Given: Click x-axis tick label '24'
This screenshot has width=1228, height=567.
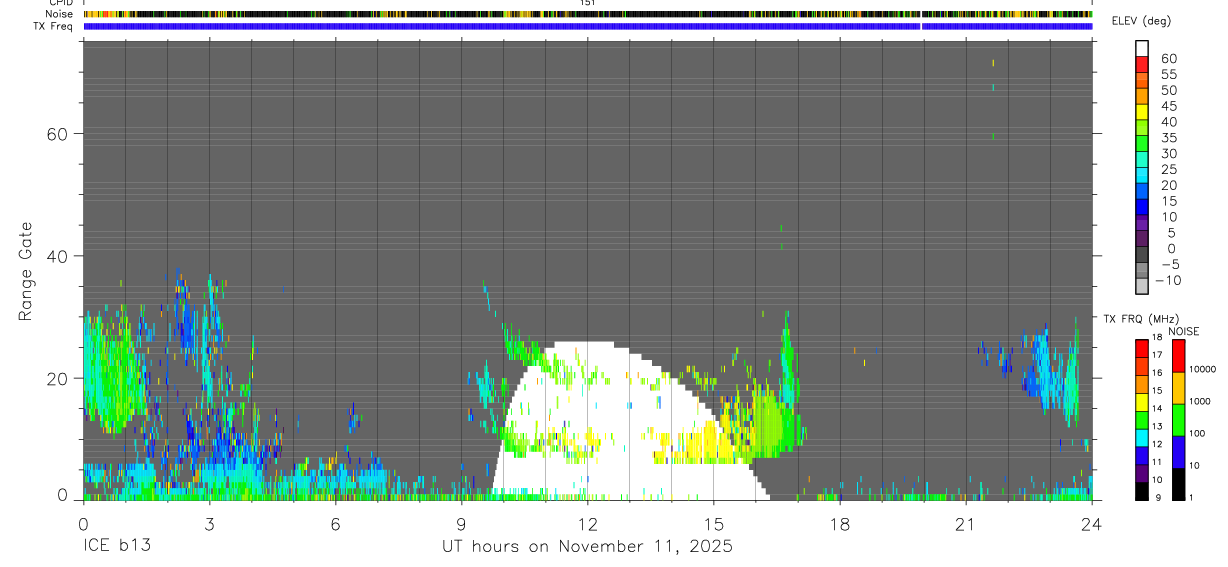Looking at the screenshot, I should (x=1092, y=524).
